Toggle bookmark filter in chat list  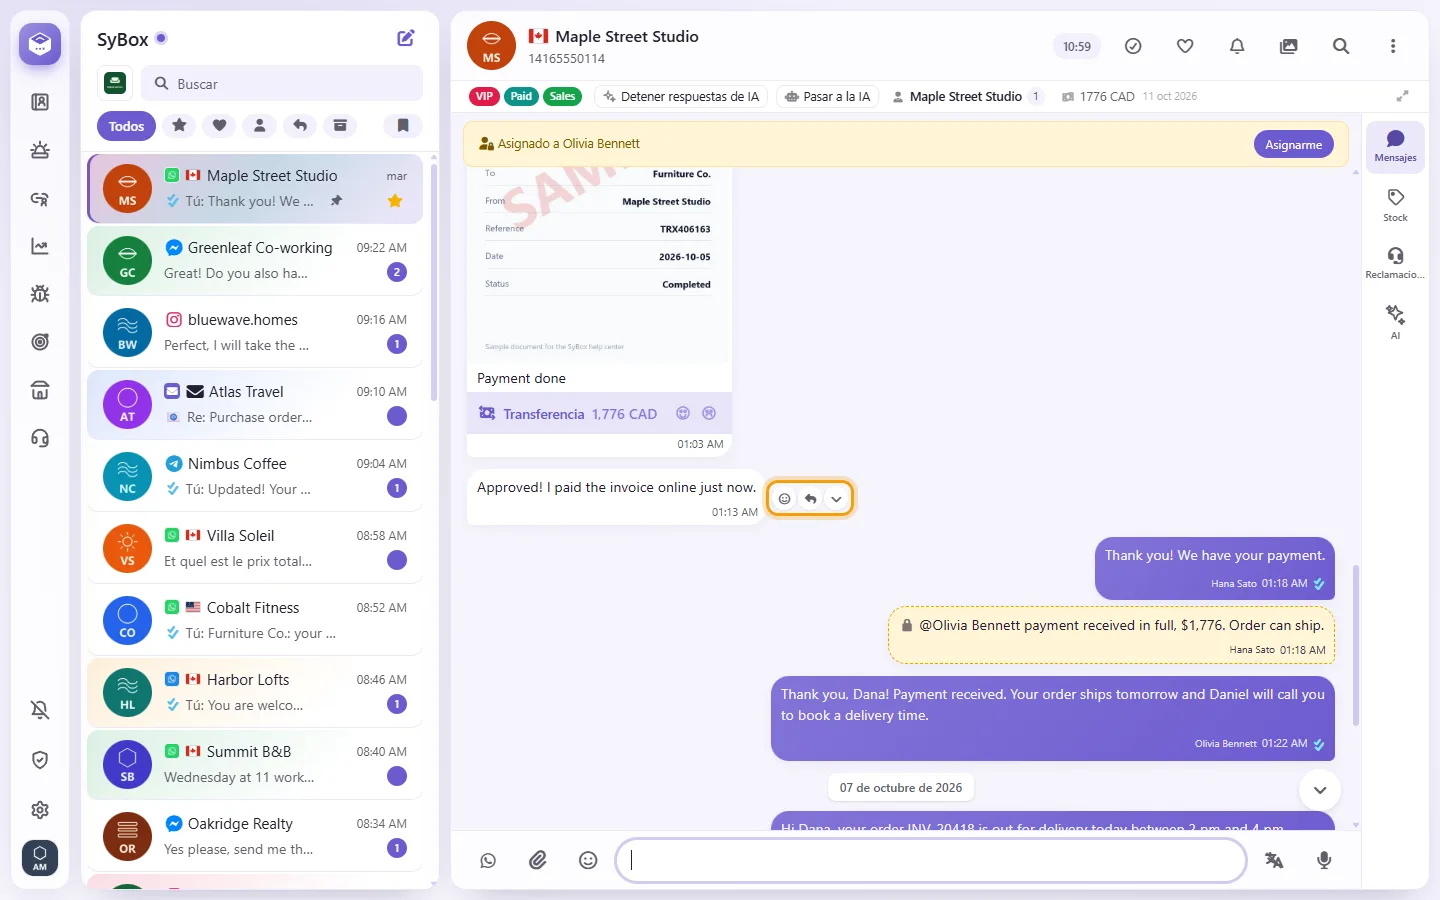pyautogui.click(x=403, y=126)
